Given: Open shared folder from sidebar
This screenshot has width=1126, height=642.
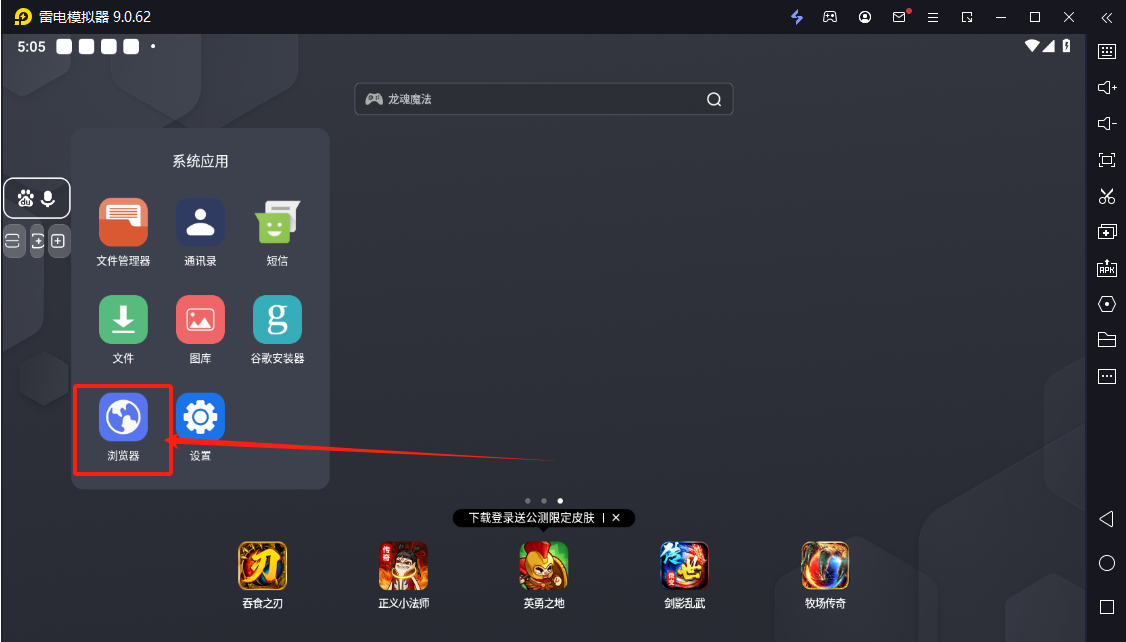Looking at the screenshot, I should coord(1107,340).
